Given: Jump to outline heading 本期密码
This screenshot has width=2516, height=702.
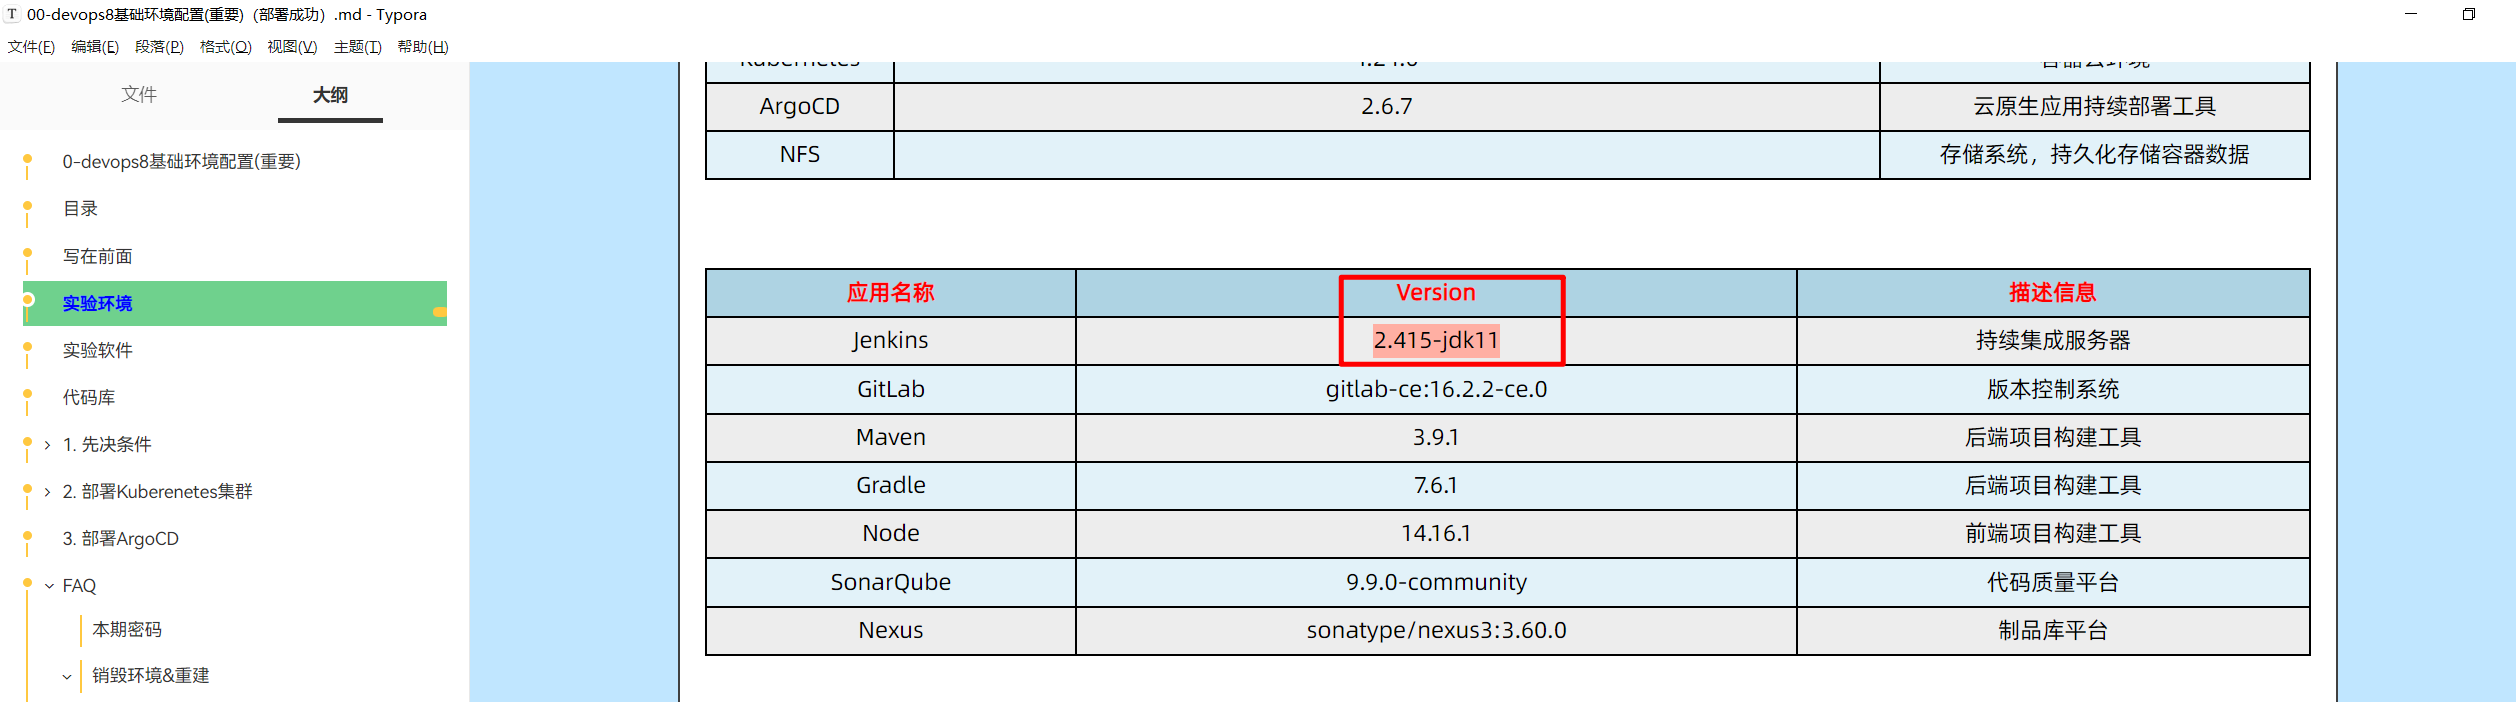Looking at the screenshot, I should 127,629.
